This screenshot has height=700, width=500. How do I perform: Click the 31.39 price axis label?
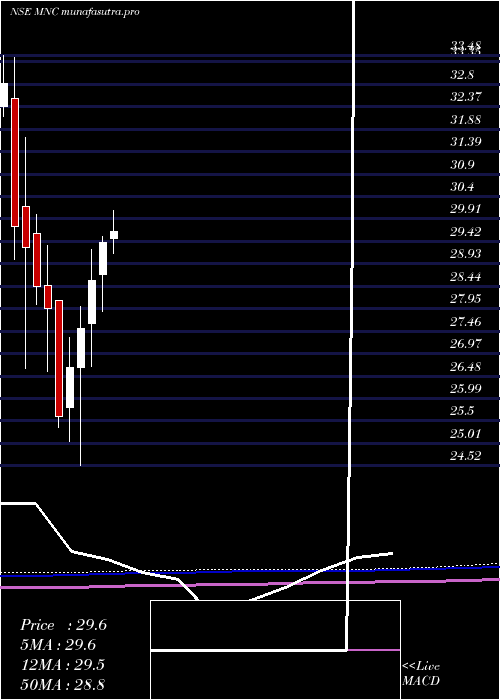tap(466, 142)
